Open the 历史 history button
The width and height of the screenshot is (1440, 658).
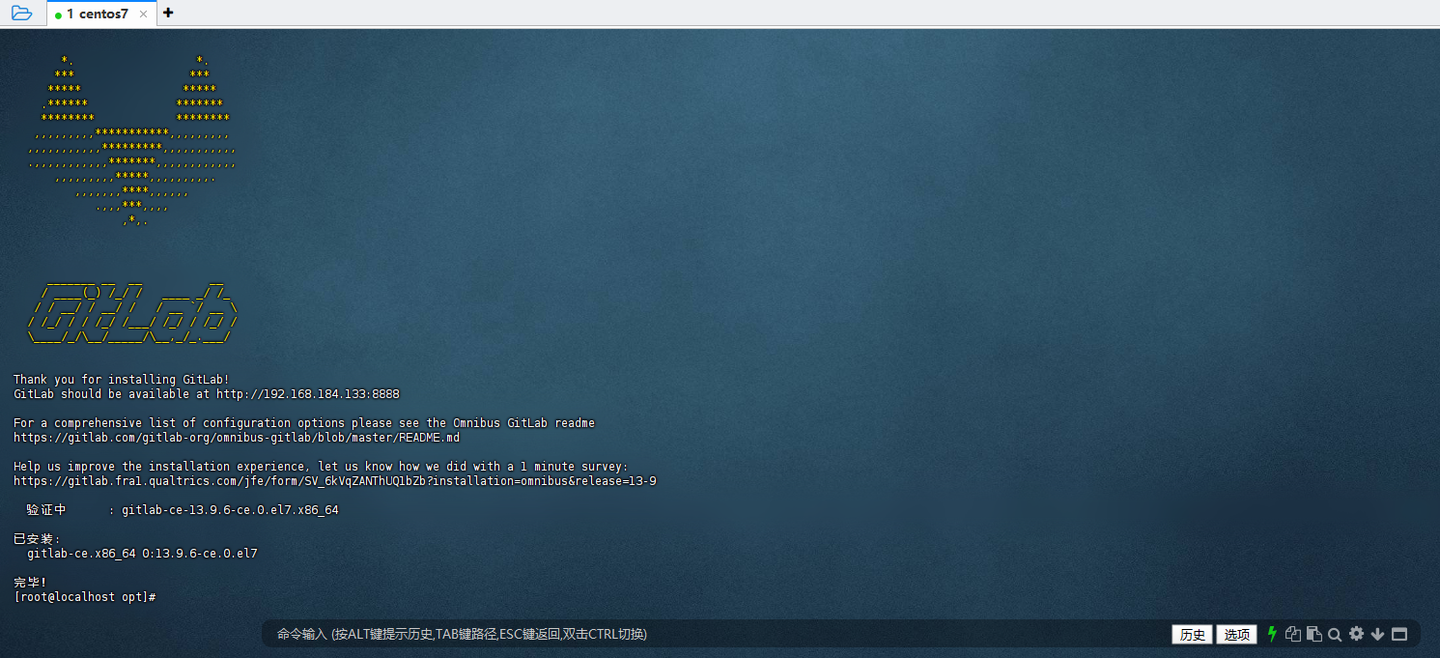click(1191, 633)
